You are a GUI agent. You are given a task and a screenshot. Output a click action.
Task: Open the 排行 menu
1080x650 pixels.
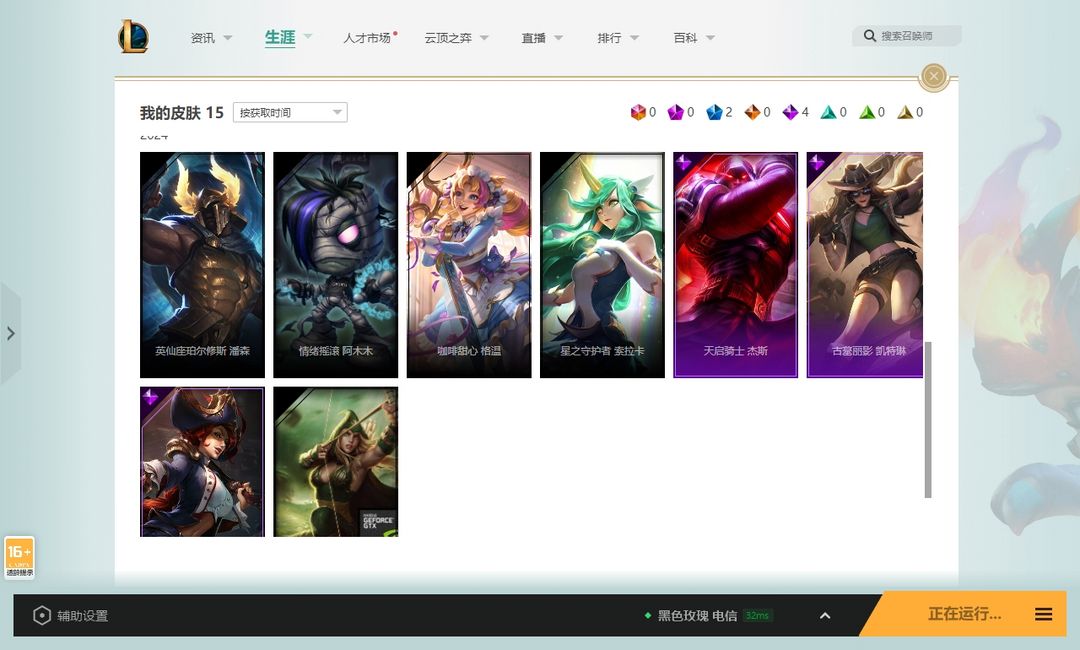tap(609, 38)
